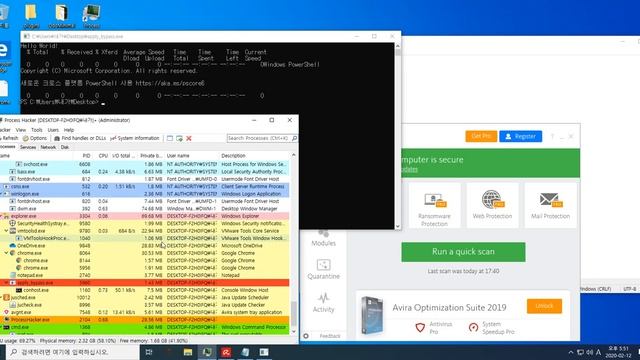Click Get Pro button in Avira
Viewport: 640px width, 360px height.
point(481,136)
